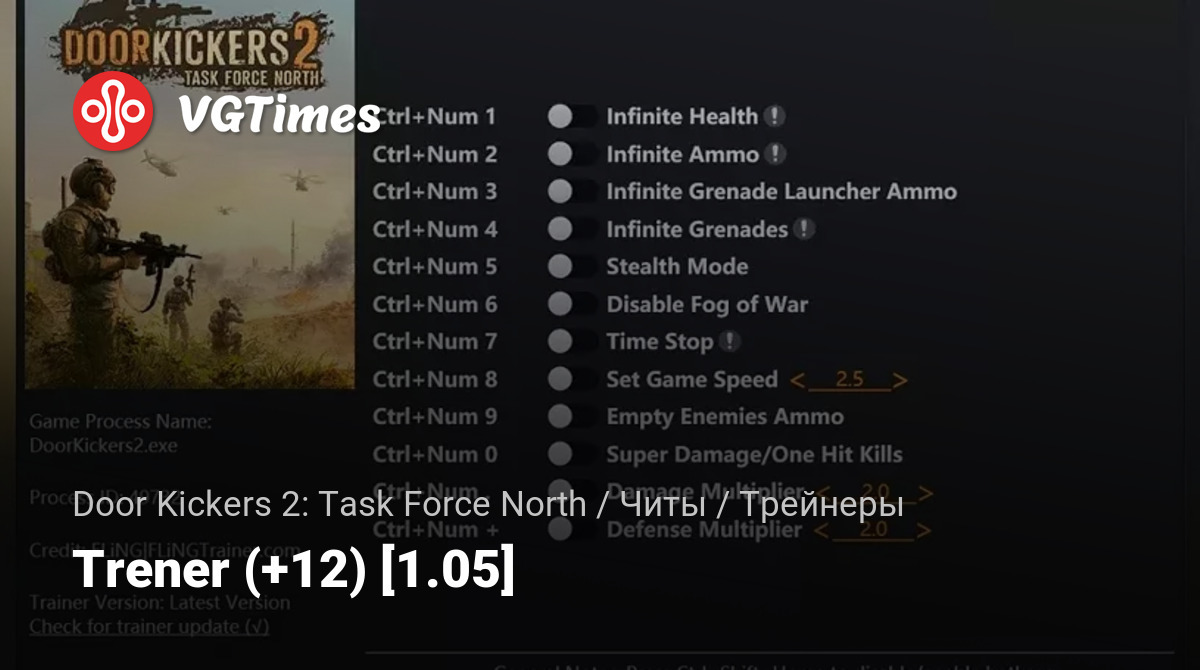
Task: Toggle Infinite Health on
Action: click(571, 117)
